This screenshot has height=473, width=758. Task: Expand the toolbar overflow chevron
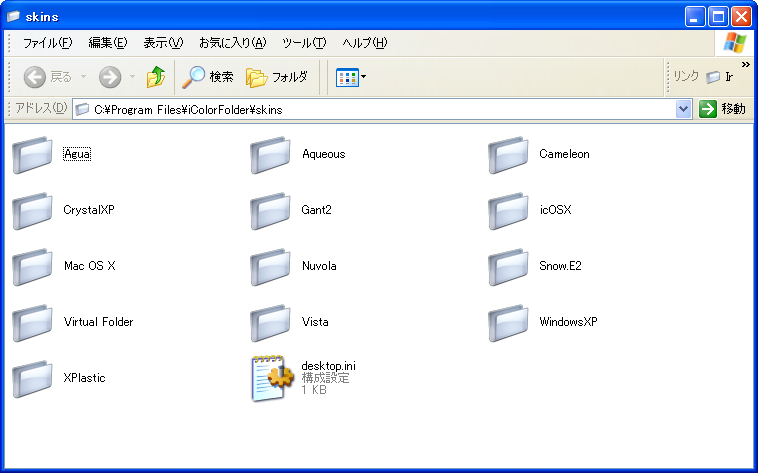745,64
